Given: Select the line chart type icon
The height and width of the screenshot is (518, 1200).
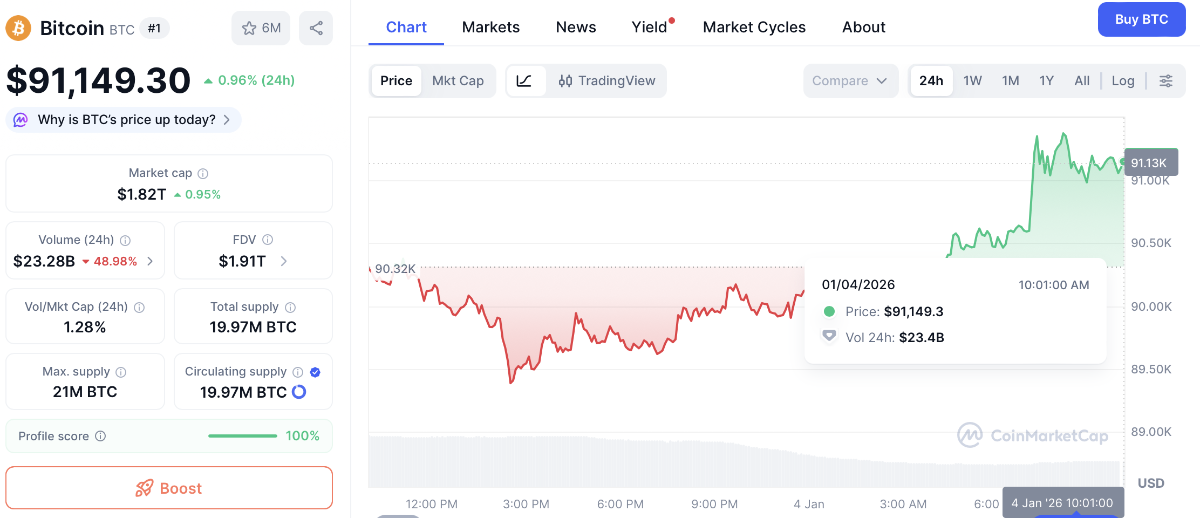Looking at the screenshot, I should (x=525, y=81).
